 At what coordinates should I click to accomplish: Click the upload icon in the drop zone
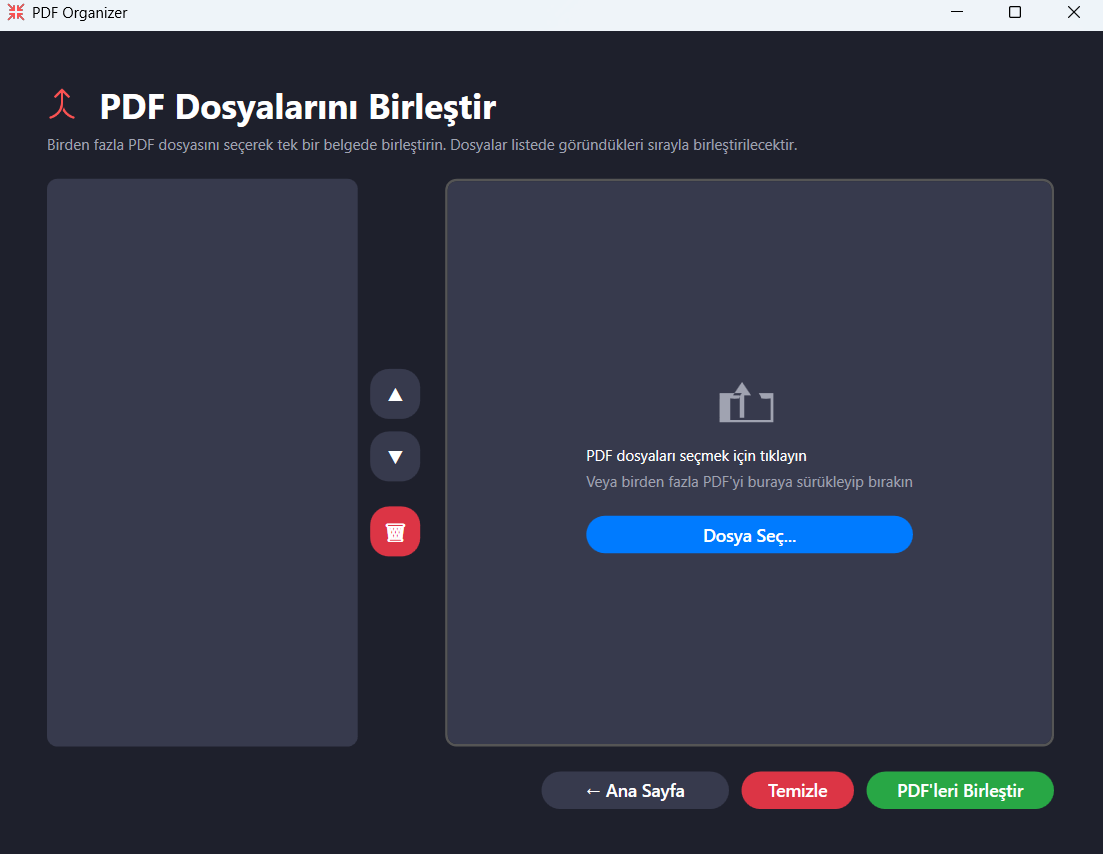[748, 403]
